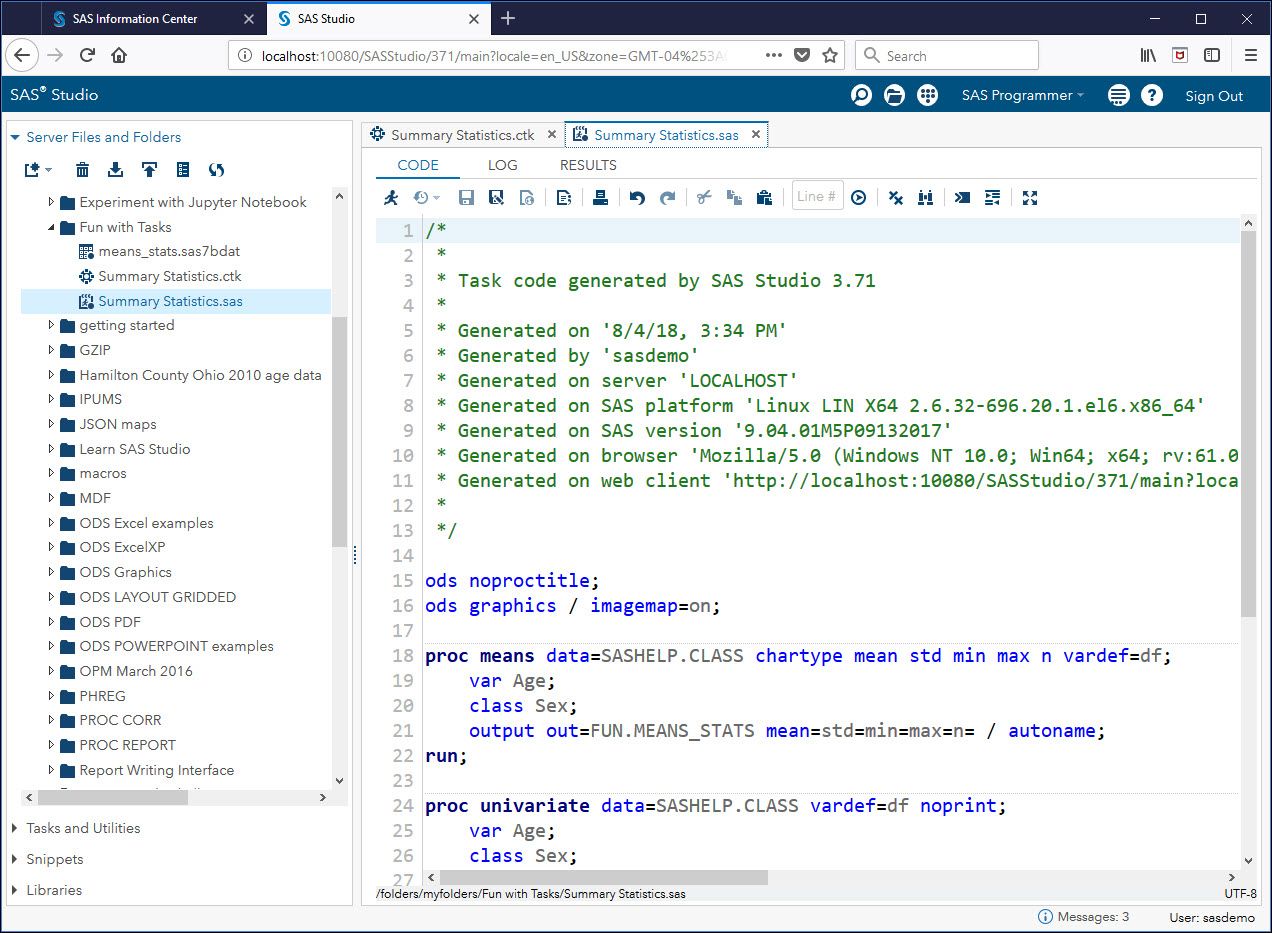
Task: Delete selected file using trash icon
Action: pyautogui.click(x=83, y=170)
